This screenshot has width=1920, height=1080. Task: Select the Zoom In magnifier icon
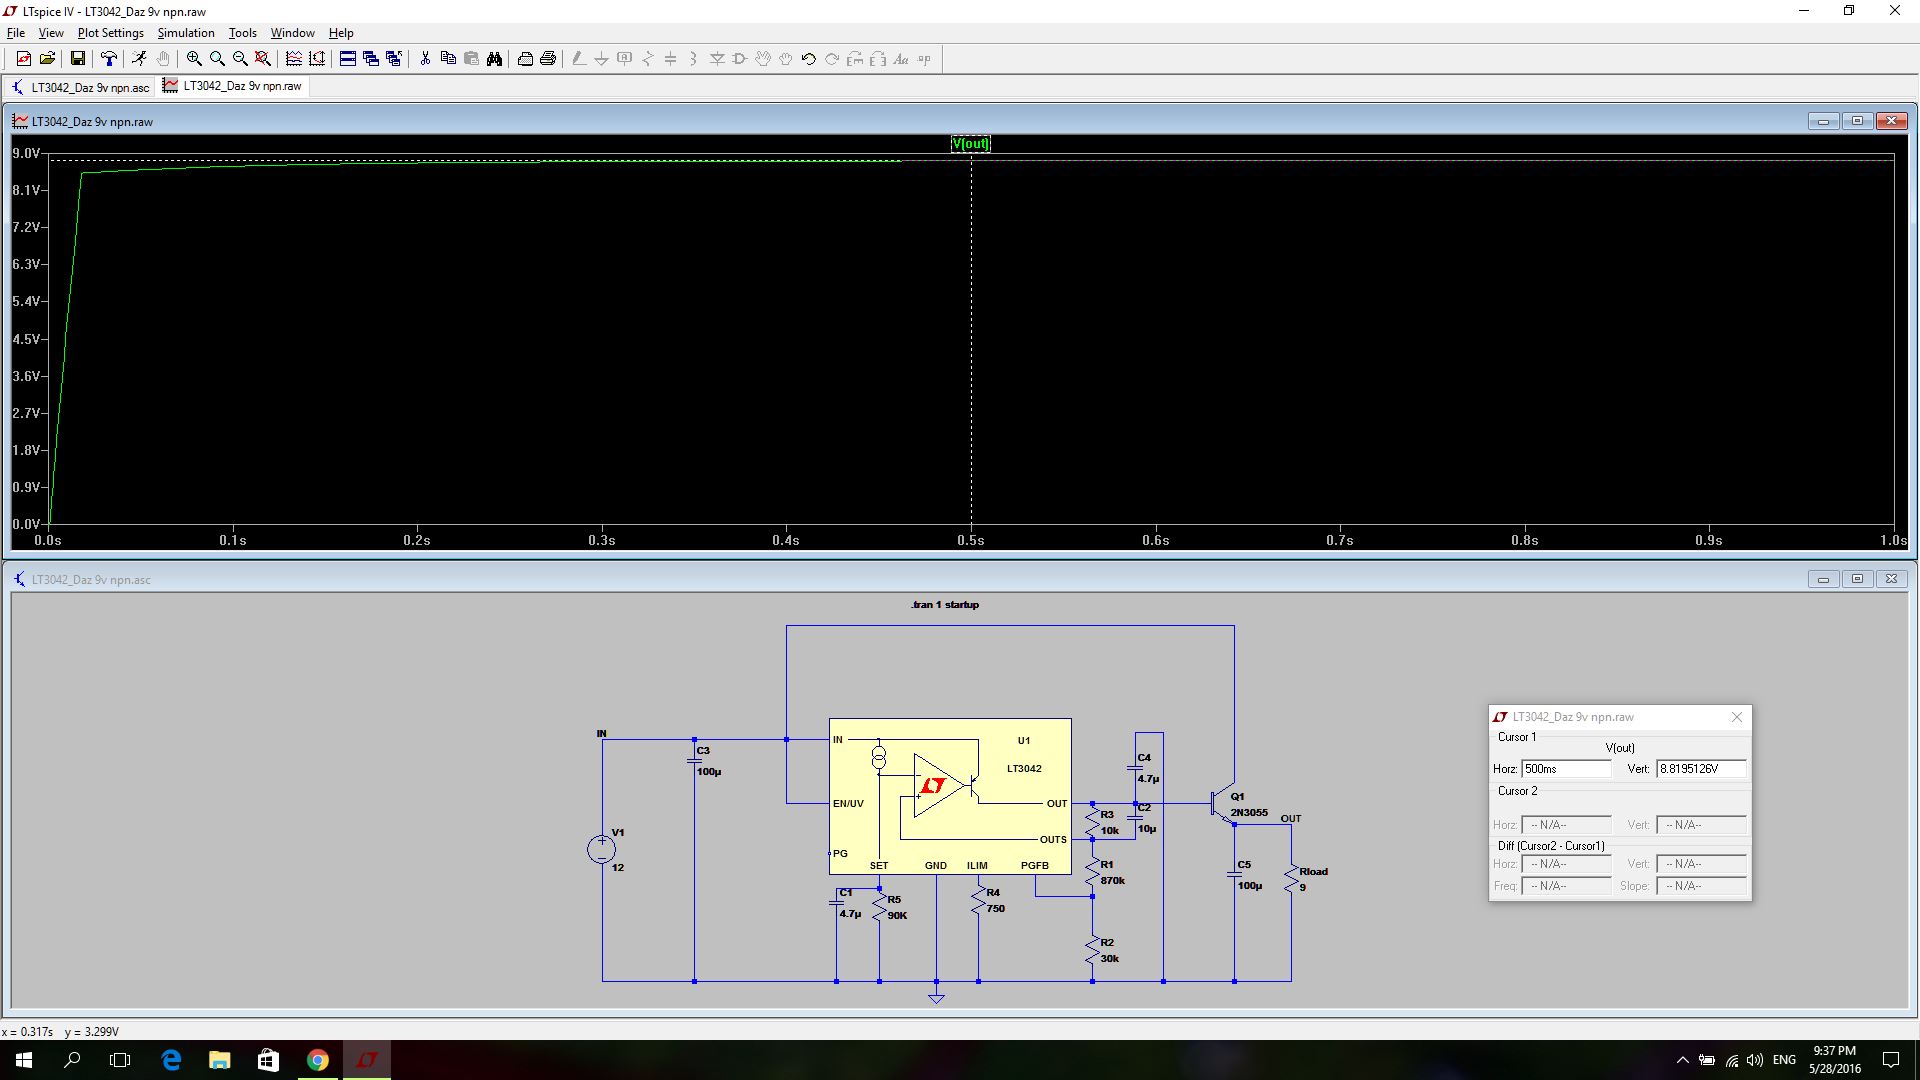click(x=194, y=59)
